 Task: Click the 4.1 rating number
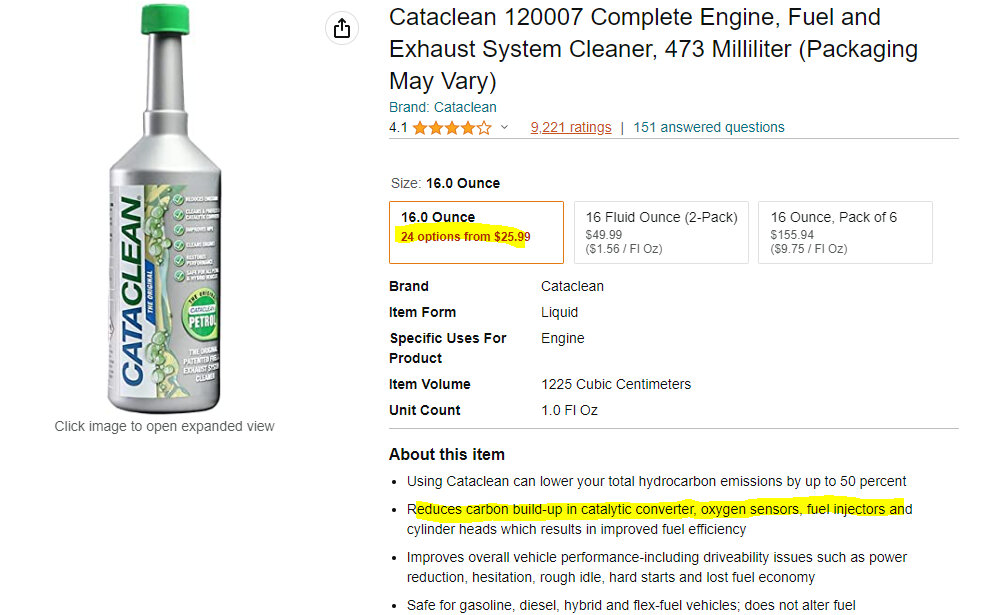[x=398, y=128]
